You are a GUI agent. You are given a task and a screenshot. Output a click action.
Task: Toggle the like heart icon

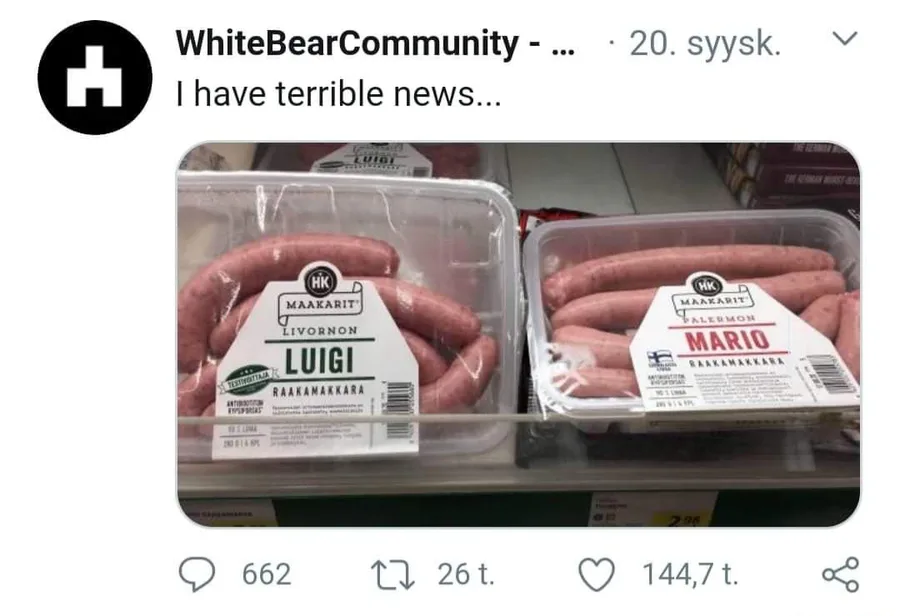pyautogui.click(x=596, y=575)
